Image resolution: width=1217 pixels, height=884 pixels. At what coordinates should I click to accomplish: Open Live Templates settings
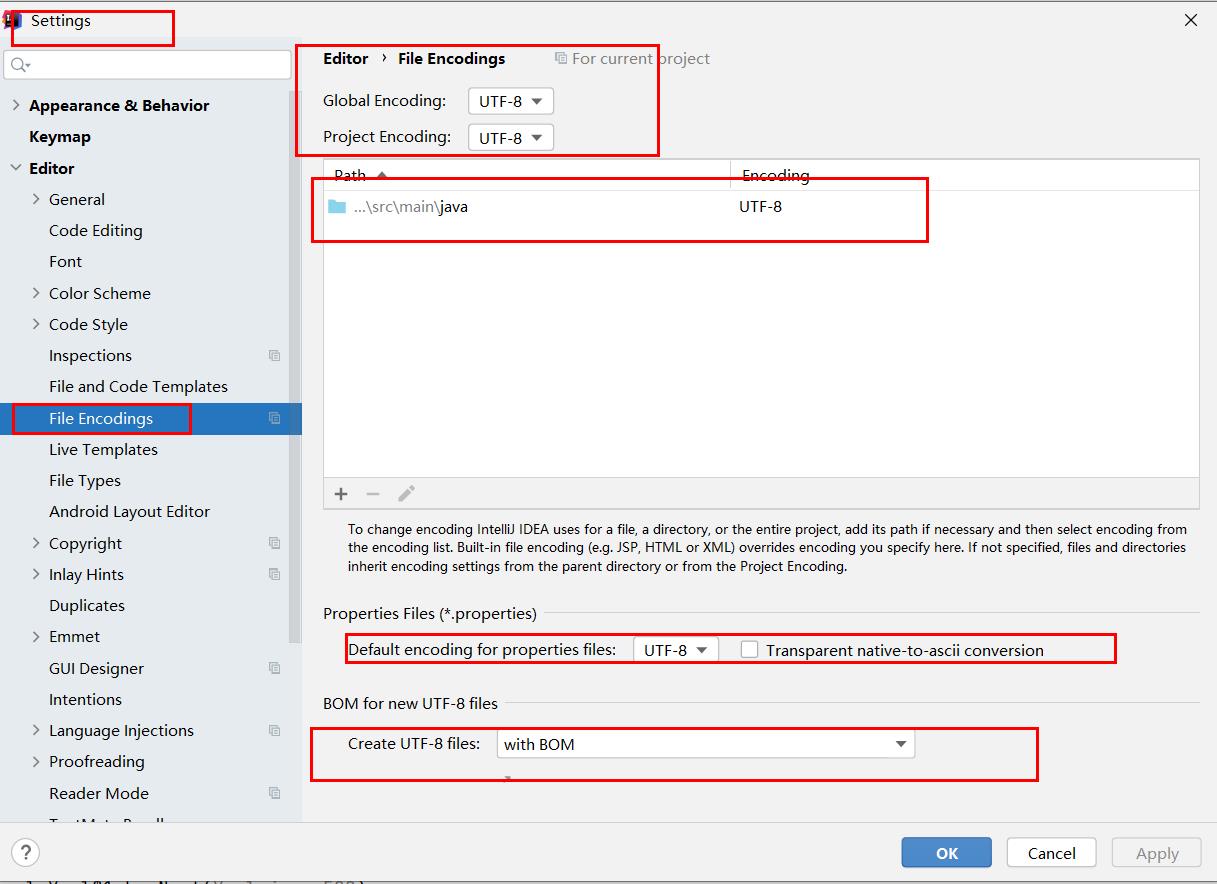tap(103, 449)
